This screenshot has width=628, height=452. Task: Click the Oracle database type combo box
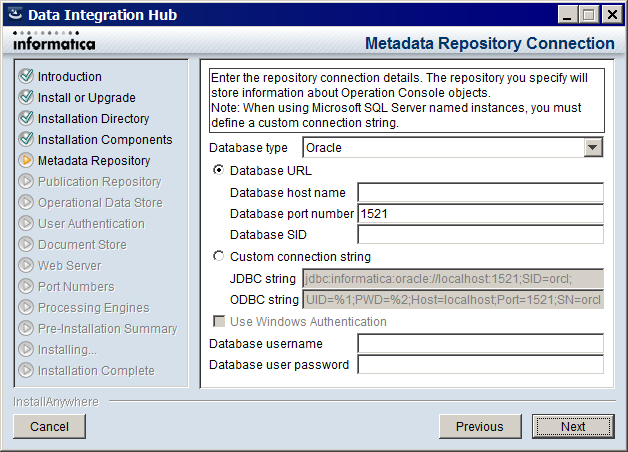pos(453,147)
